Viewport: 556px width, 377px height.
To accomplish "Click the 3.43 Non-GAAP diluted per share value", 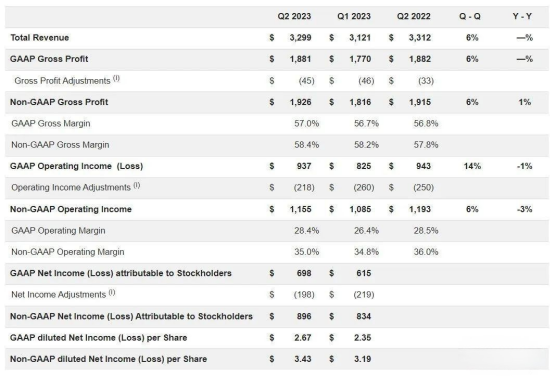I will pos(302,359).
